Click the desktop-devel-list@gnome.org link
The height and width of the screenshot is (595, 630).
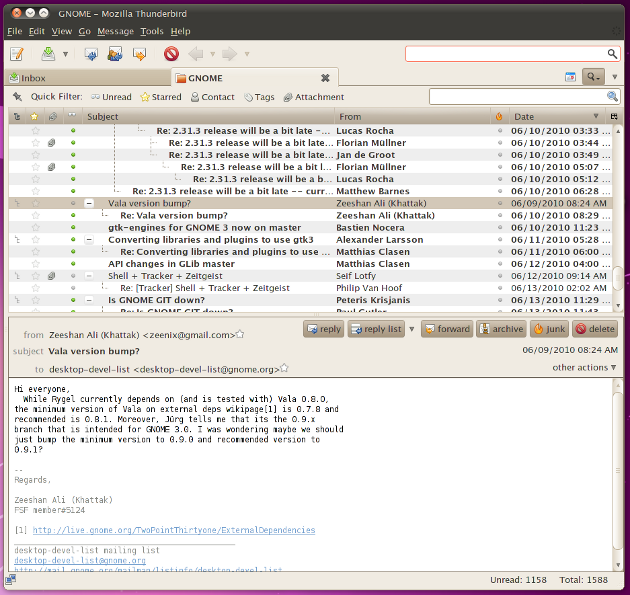click(x=80, y=560)
